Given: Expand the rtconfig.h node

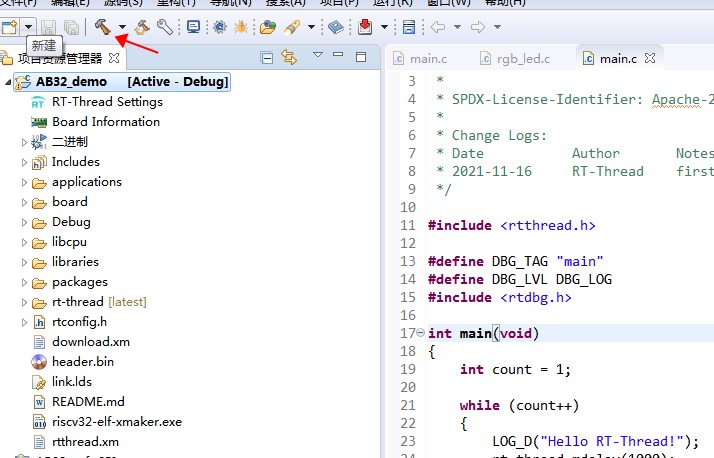Looking at the screenshot, I should (24, 323).
